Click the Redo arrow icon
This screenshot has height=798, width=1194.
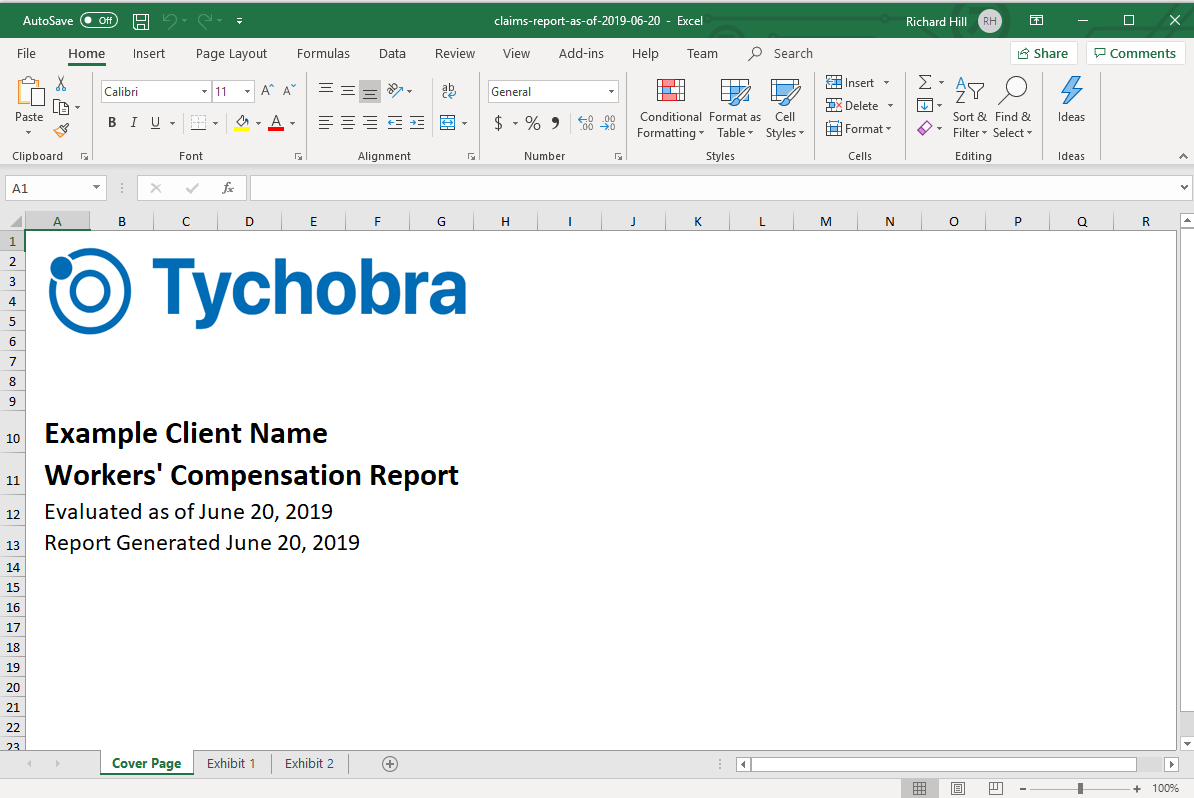click(x=205, y=21)
